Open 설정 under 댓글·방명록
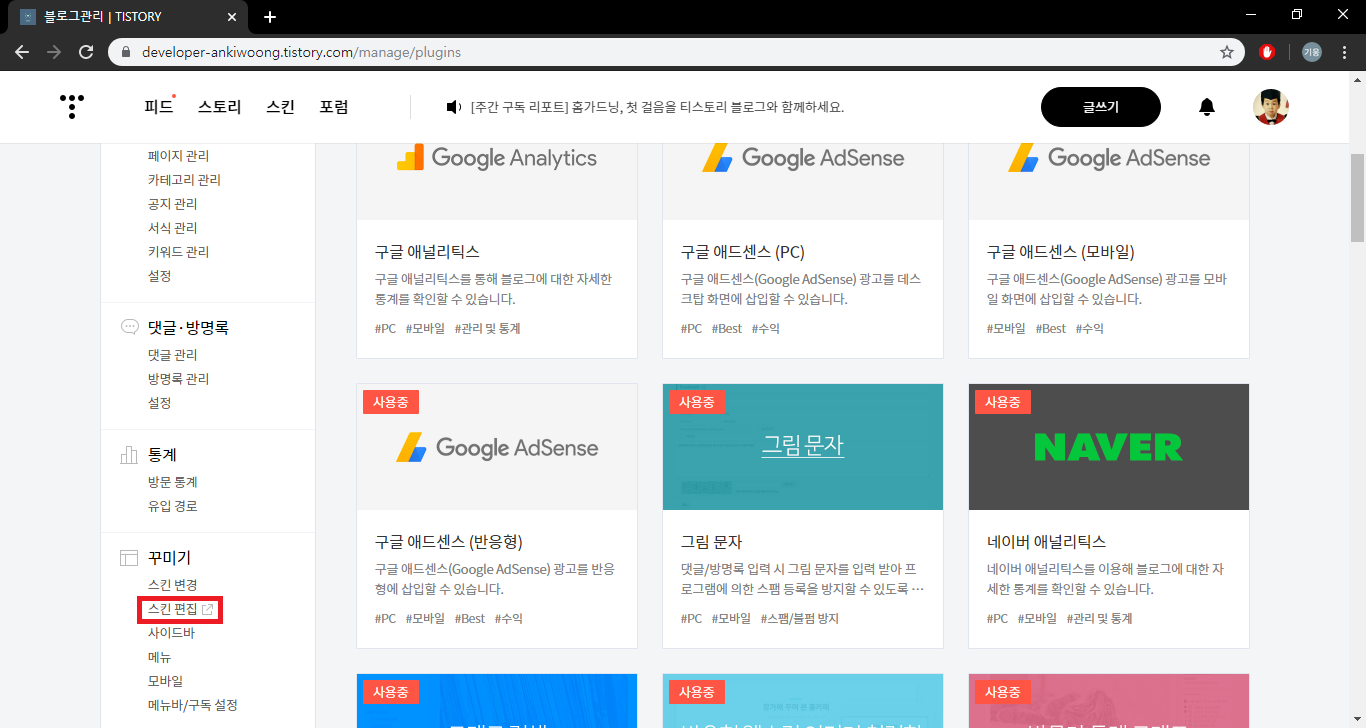 [159, 403]
